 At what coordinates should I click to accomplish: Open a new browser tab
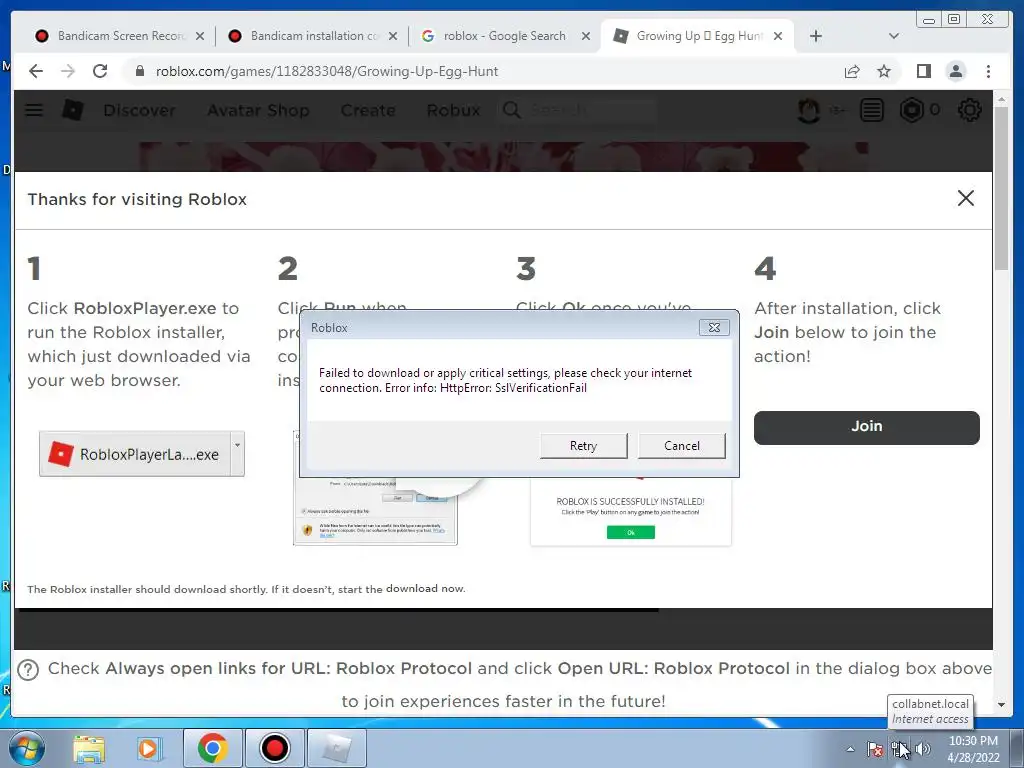[816, 36]
